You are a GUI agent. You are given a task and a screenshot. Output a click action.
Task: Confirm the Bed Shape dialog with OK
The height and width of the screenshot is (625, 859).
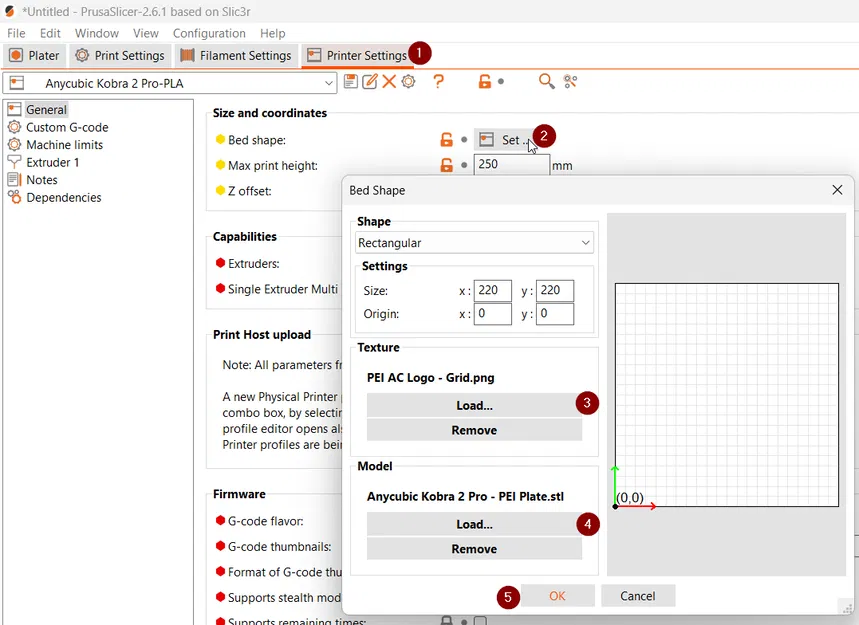pyautogui.click(x=557, y=596)
